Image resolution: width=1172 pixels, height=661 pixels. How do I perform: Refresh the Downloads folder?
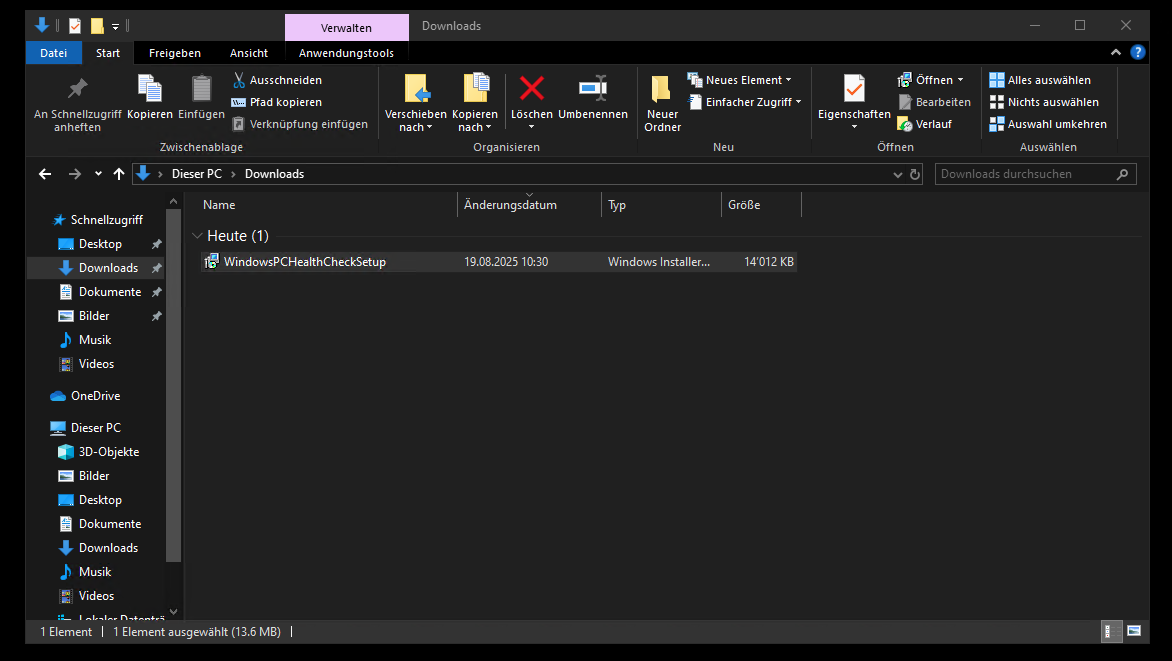point(915,174)
